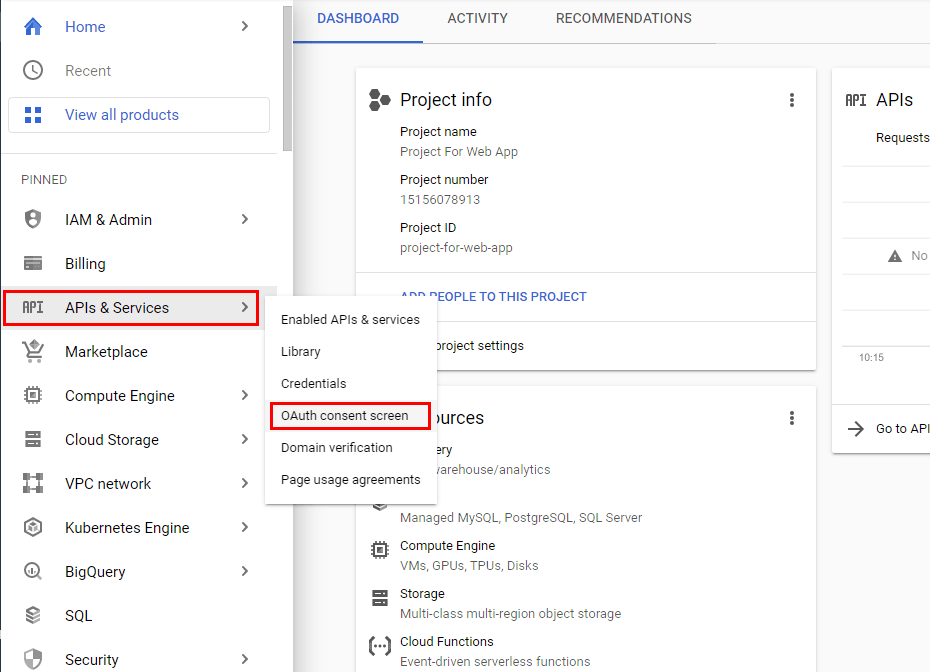Open the Storage resource link
930x672 pixels.
point(422,594)
